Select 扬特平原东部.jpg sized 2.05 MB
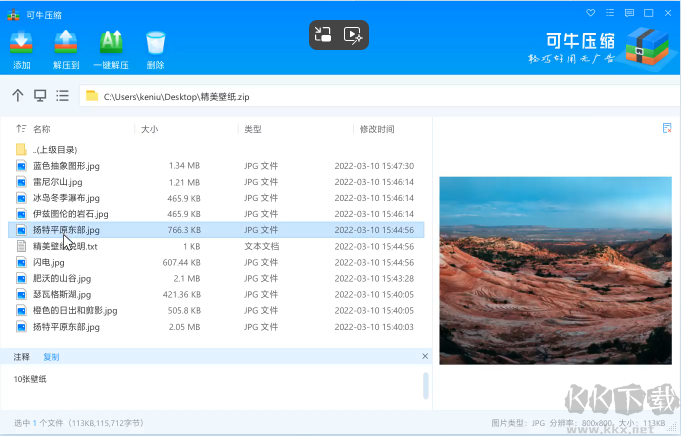 tap(216, 327)
